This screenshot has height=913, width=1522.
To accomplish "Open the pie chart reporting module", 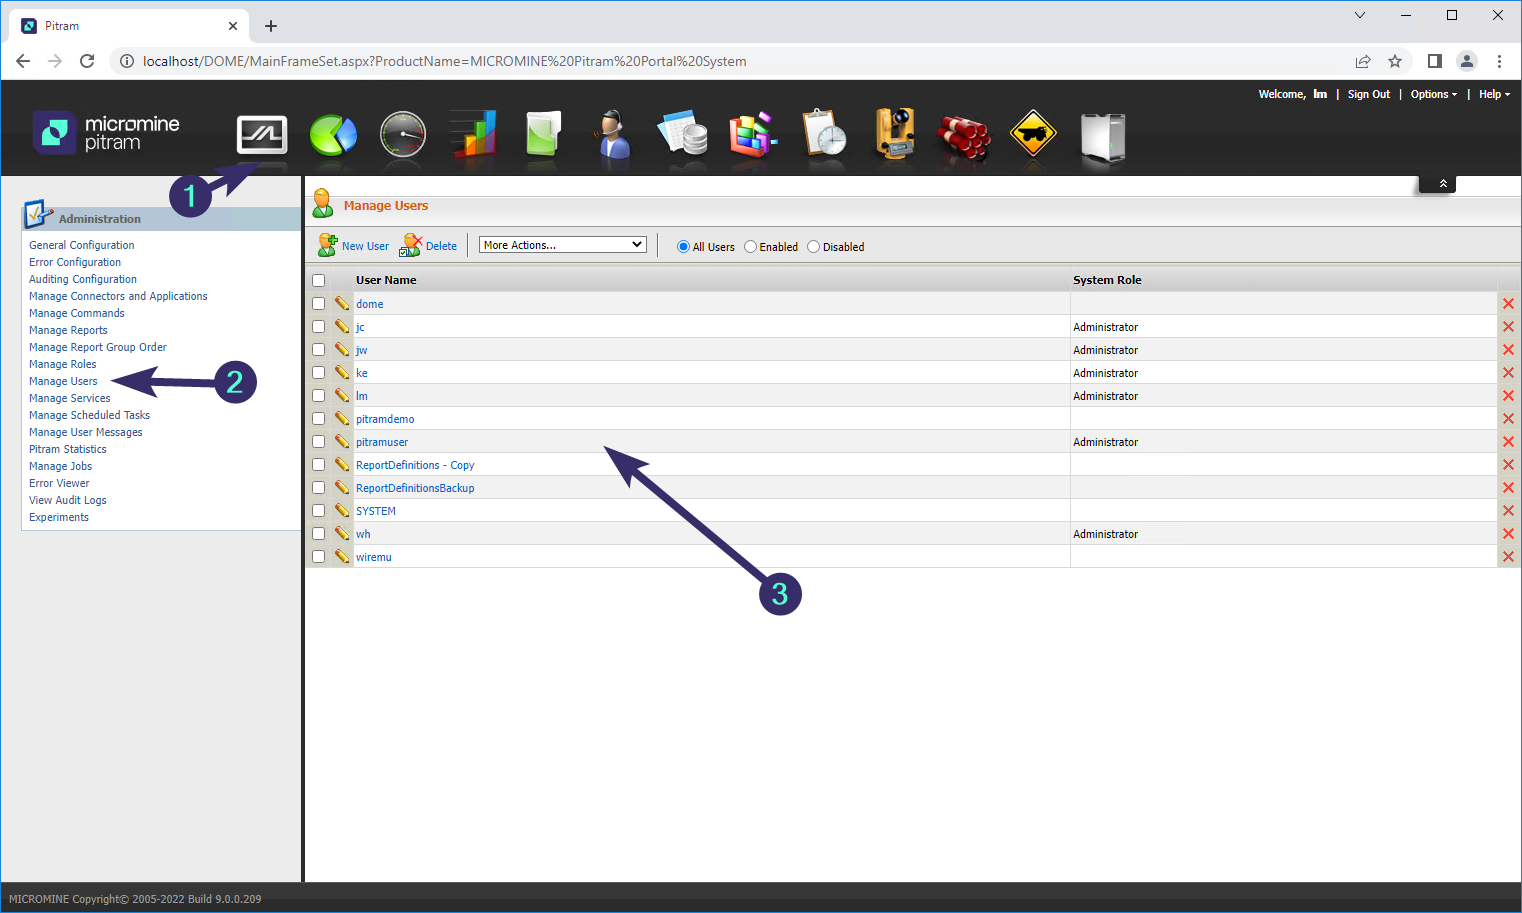I will tap(333, 135).
